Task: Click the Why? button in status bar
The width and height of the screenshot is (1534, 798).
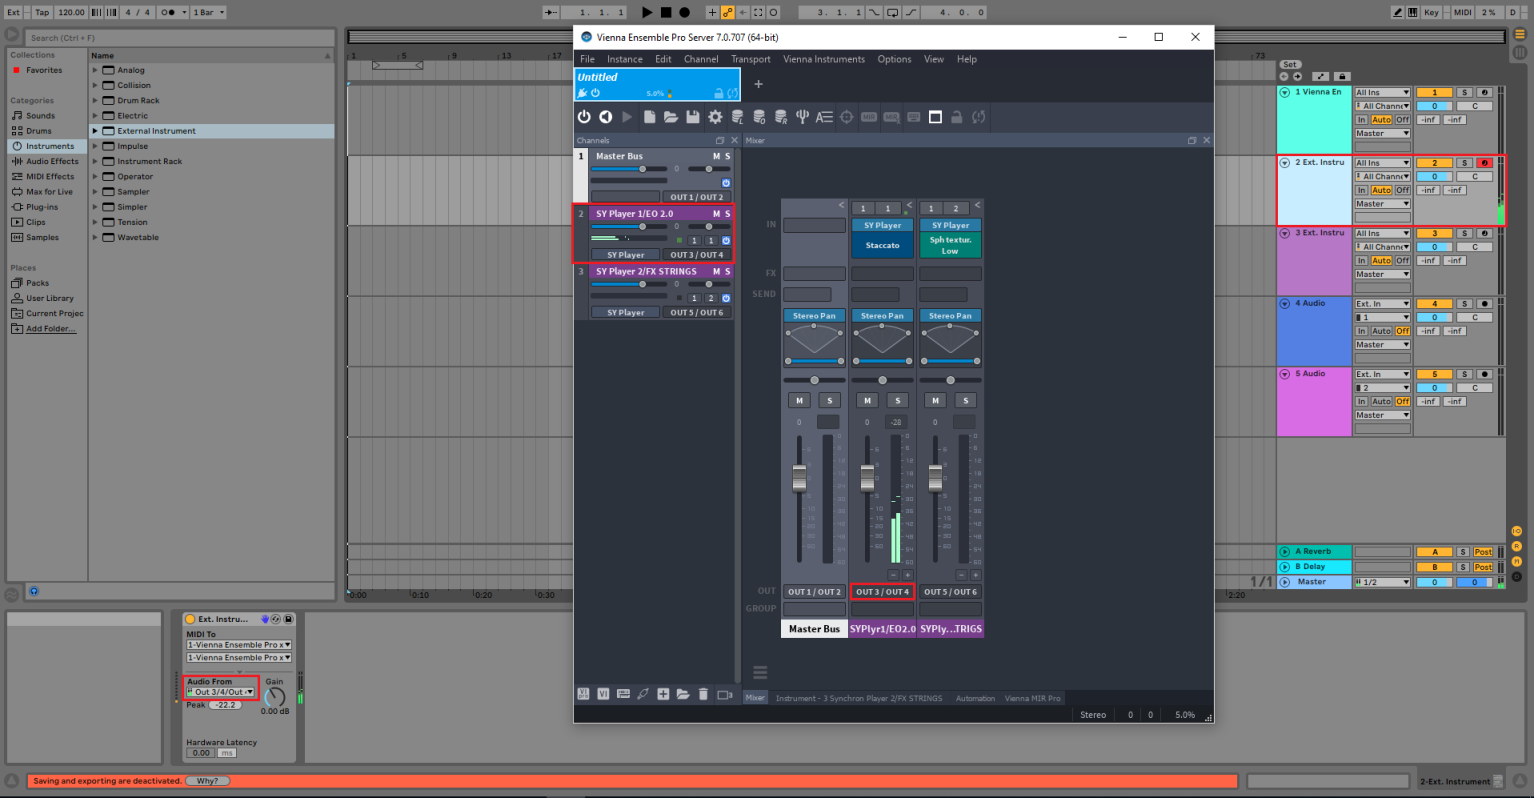Action: point(207,781)
